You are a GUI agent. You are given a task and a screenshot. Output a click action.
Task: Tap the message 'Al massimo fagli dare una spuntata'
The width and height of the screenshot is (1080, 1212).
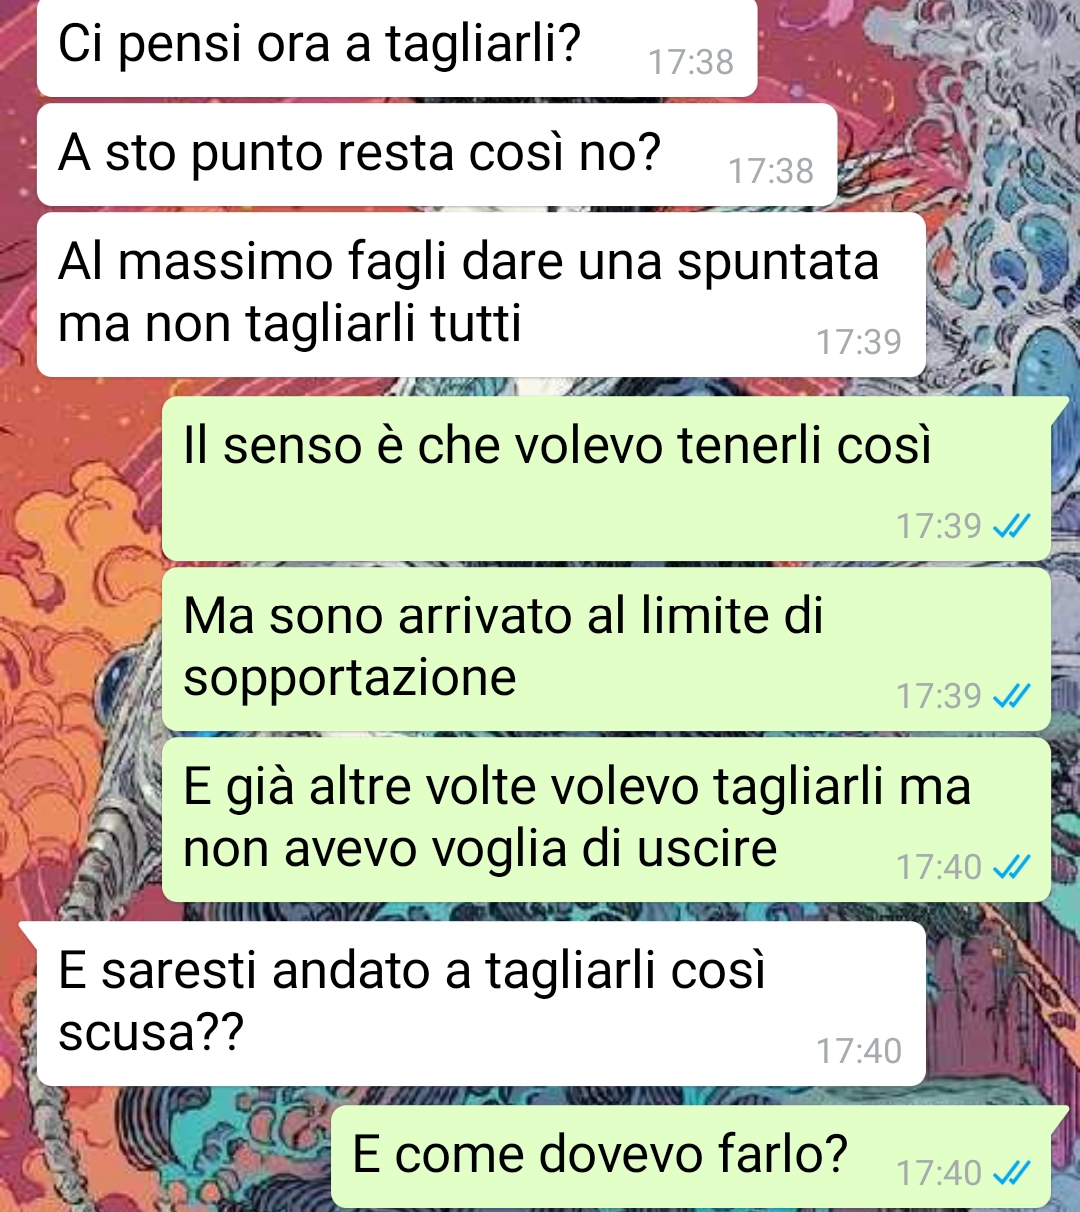pyautogui.click(x=481, y=295)
